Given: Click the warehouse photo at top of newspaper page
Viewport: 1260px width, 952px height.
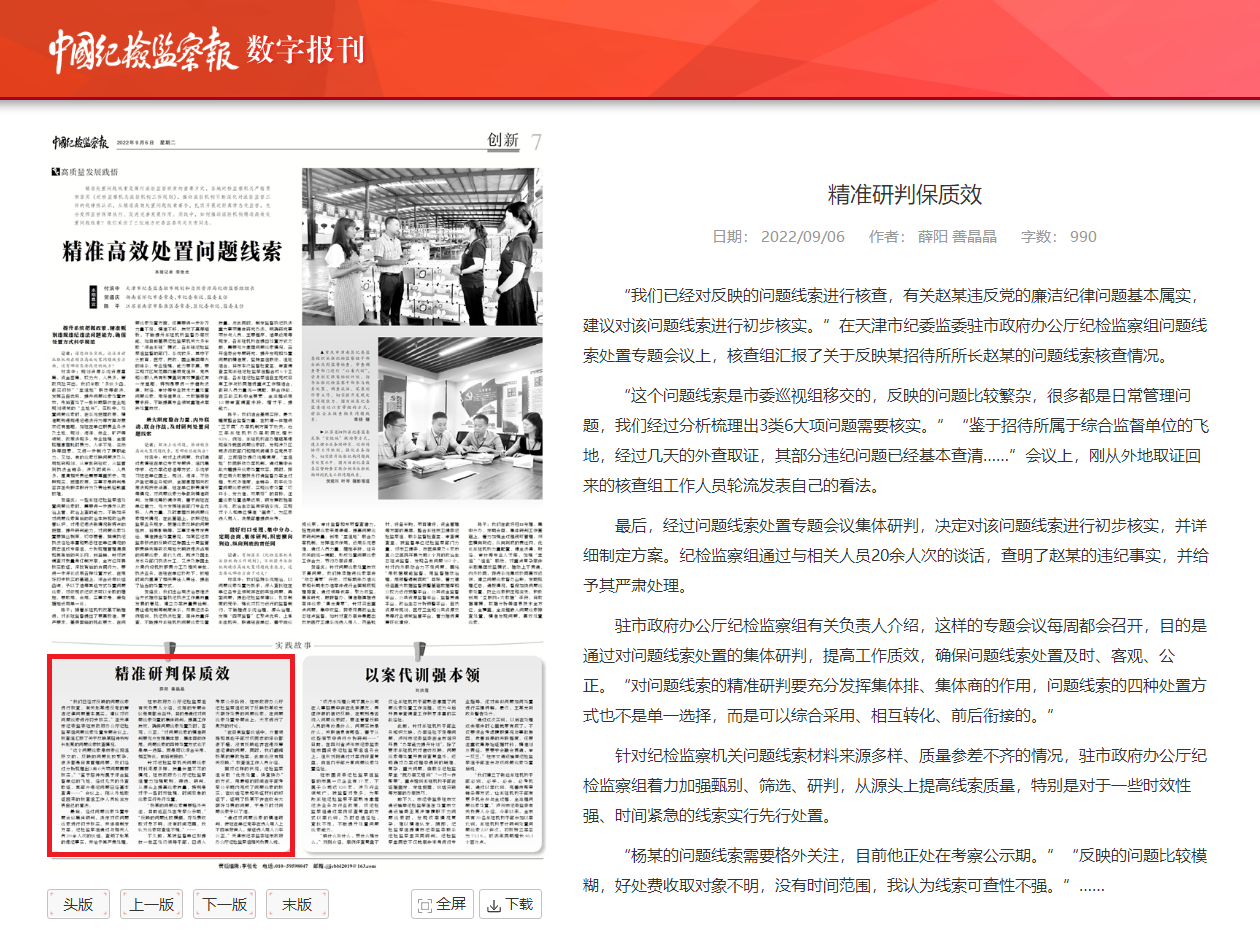Looking at the screenshot, I should [x=421, y=246].
